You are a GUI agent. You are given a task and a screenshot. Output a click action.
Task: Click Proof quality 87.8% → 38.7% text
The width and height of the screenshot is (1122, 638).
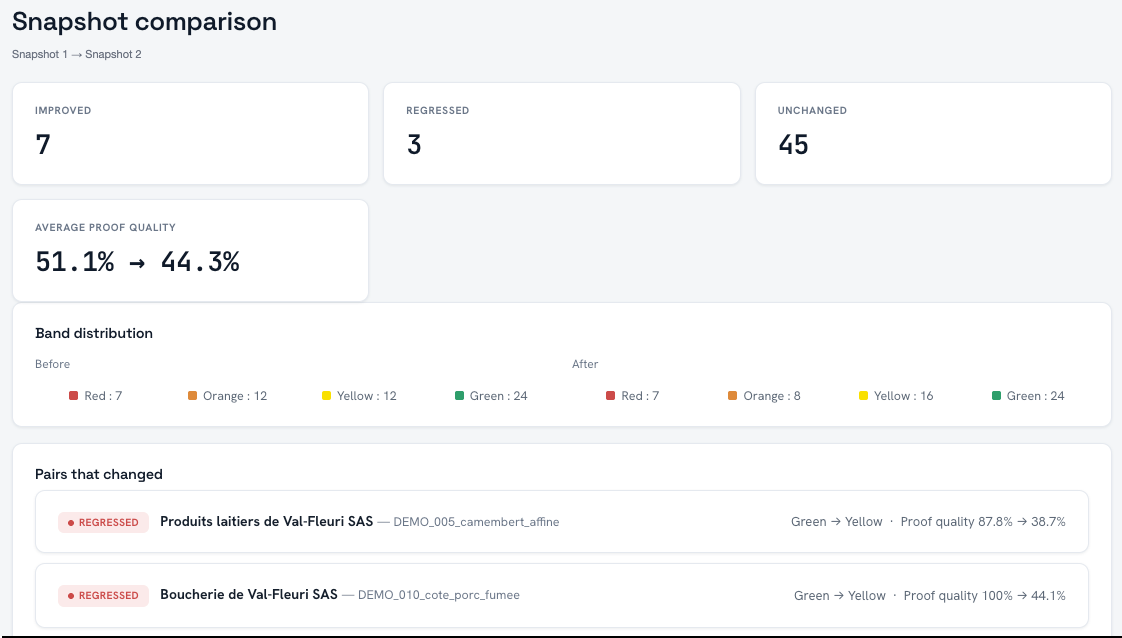pyautogui.click(x=983, y=522)
